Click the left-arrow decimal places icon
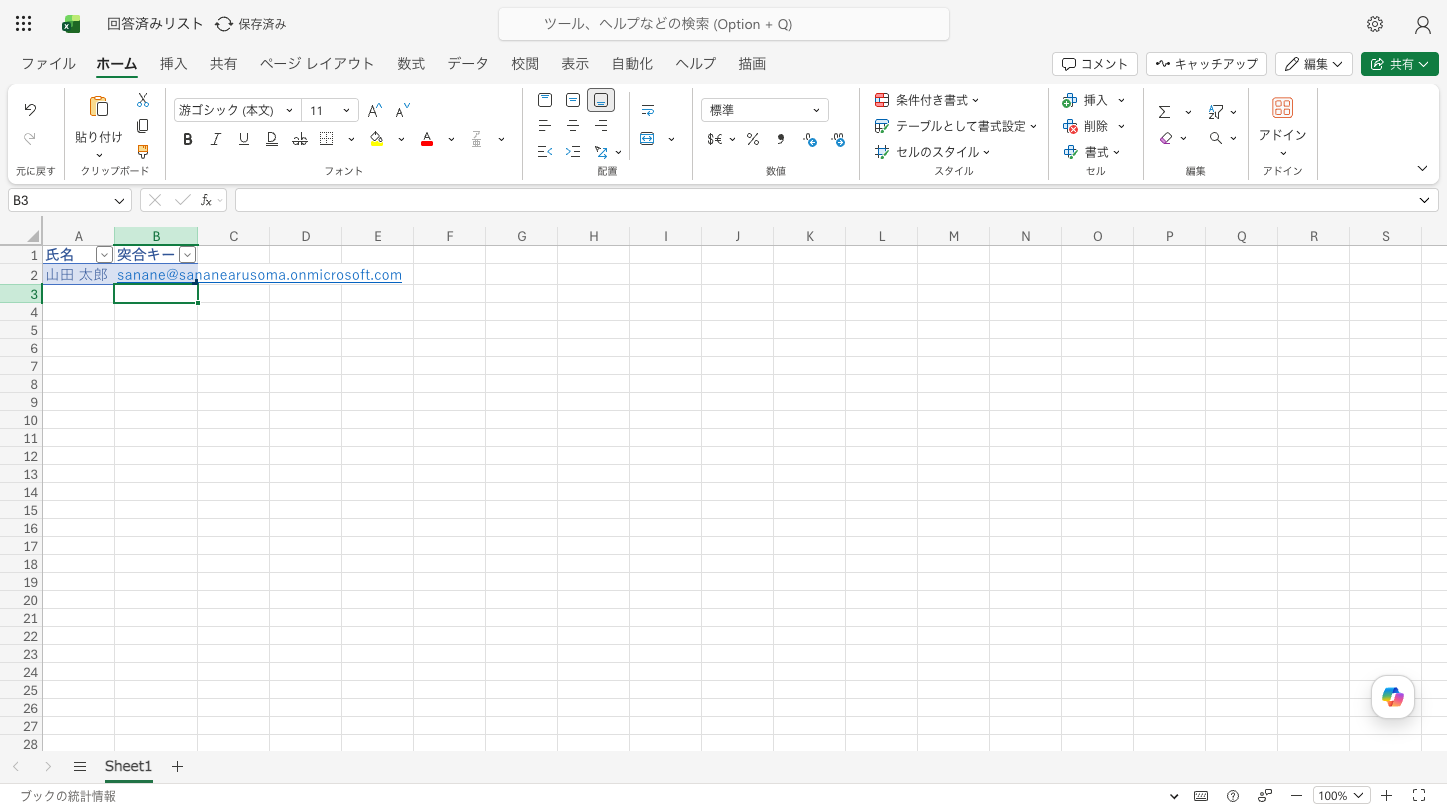Viewport: 1447px width, 806px height. [810, 139]
